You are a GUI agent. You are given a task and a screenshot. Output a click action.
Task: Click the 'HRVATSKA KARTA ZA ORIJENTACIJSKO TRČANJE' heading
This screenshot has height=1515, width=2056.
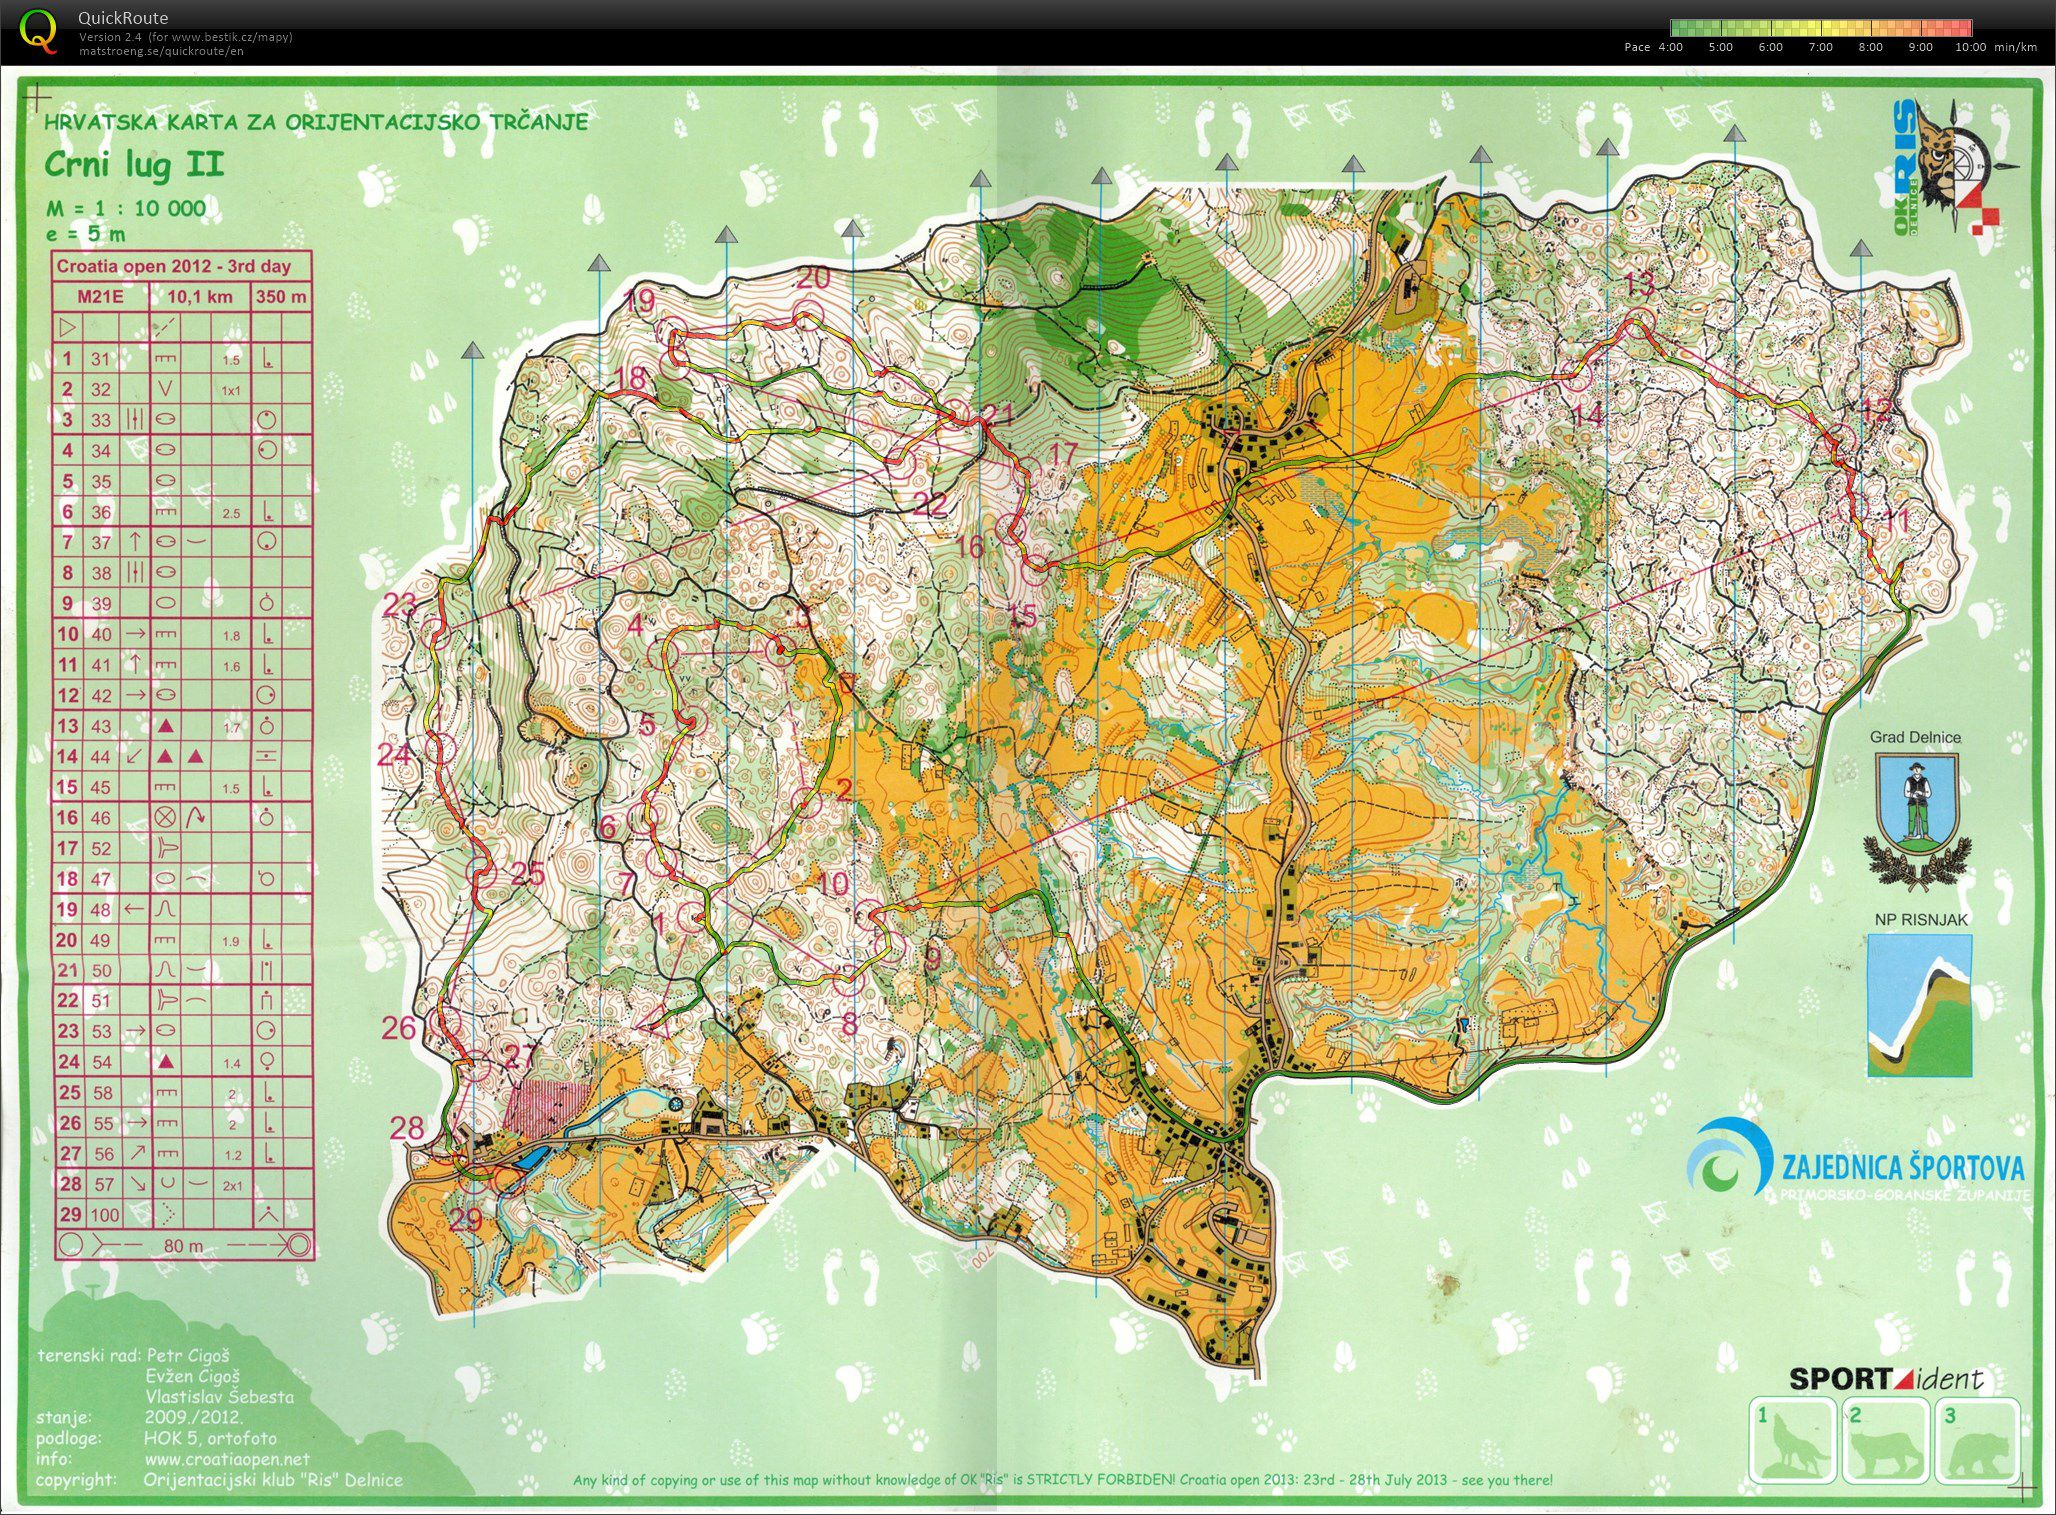tap(316, 122)
